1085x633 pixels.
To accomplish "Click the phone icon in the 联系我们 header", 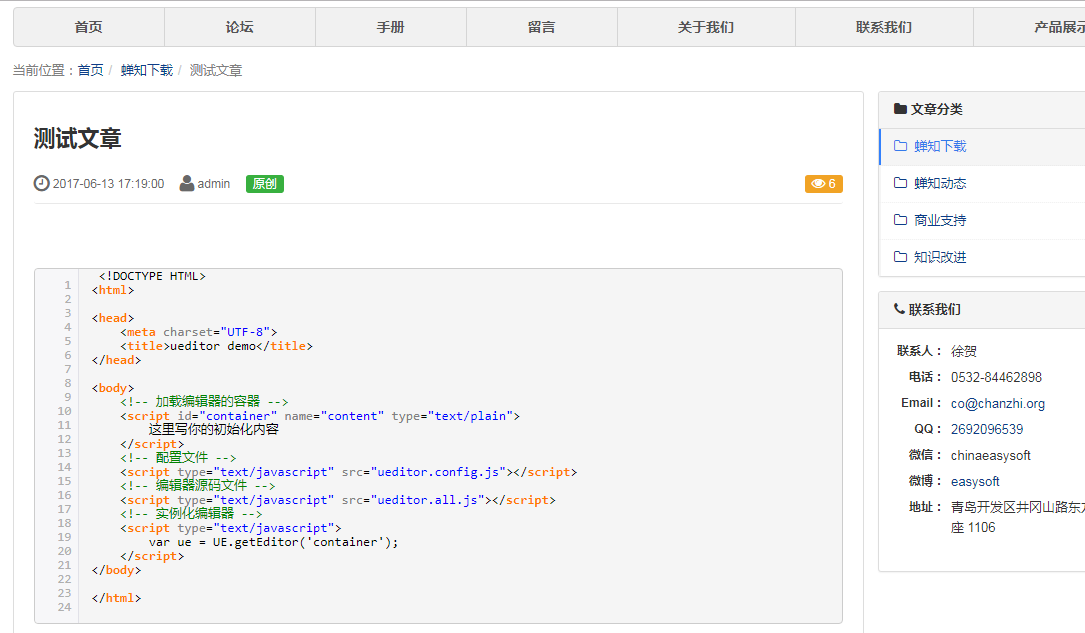I will (899, 309).
